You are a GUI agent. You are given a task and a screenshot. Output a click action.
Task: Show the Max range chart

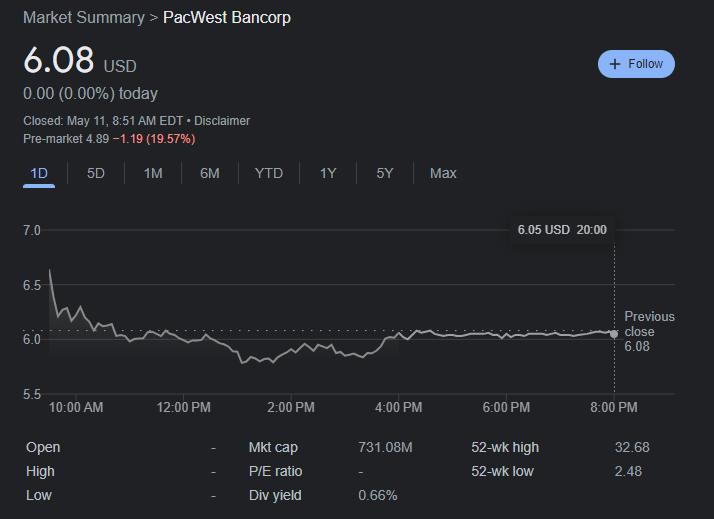click(x=443, y=173)
